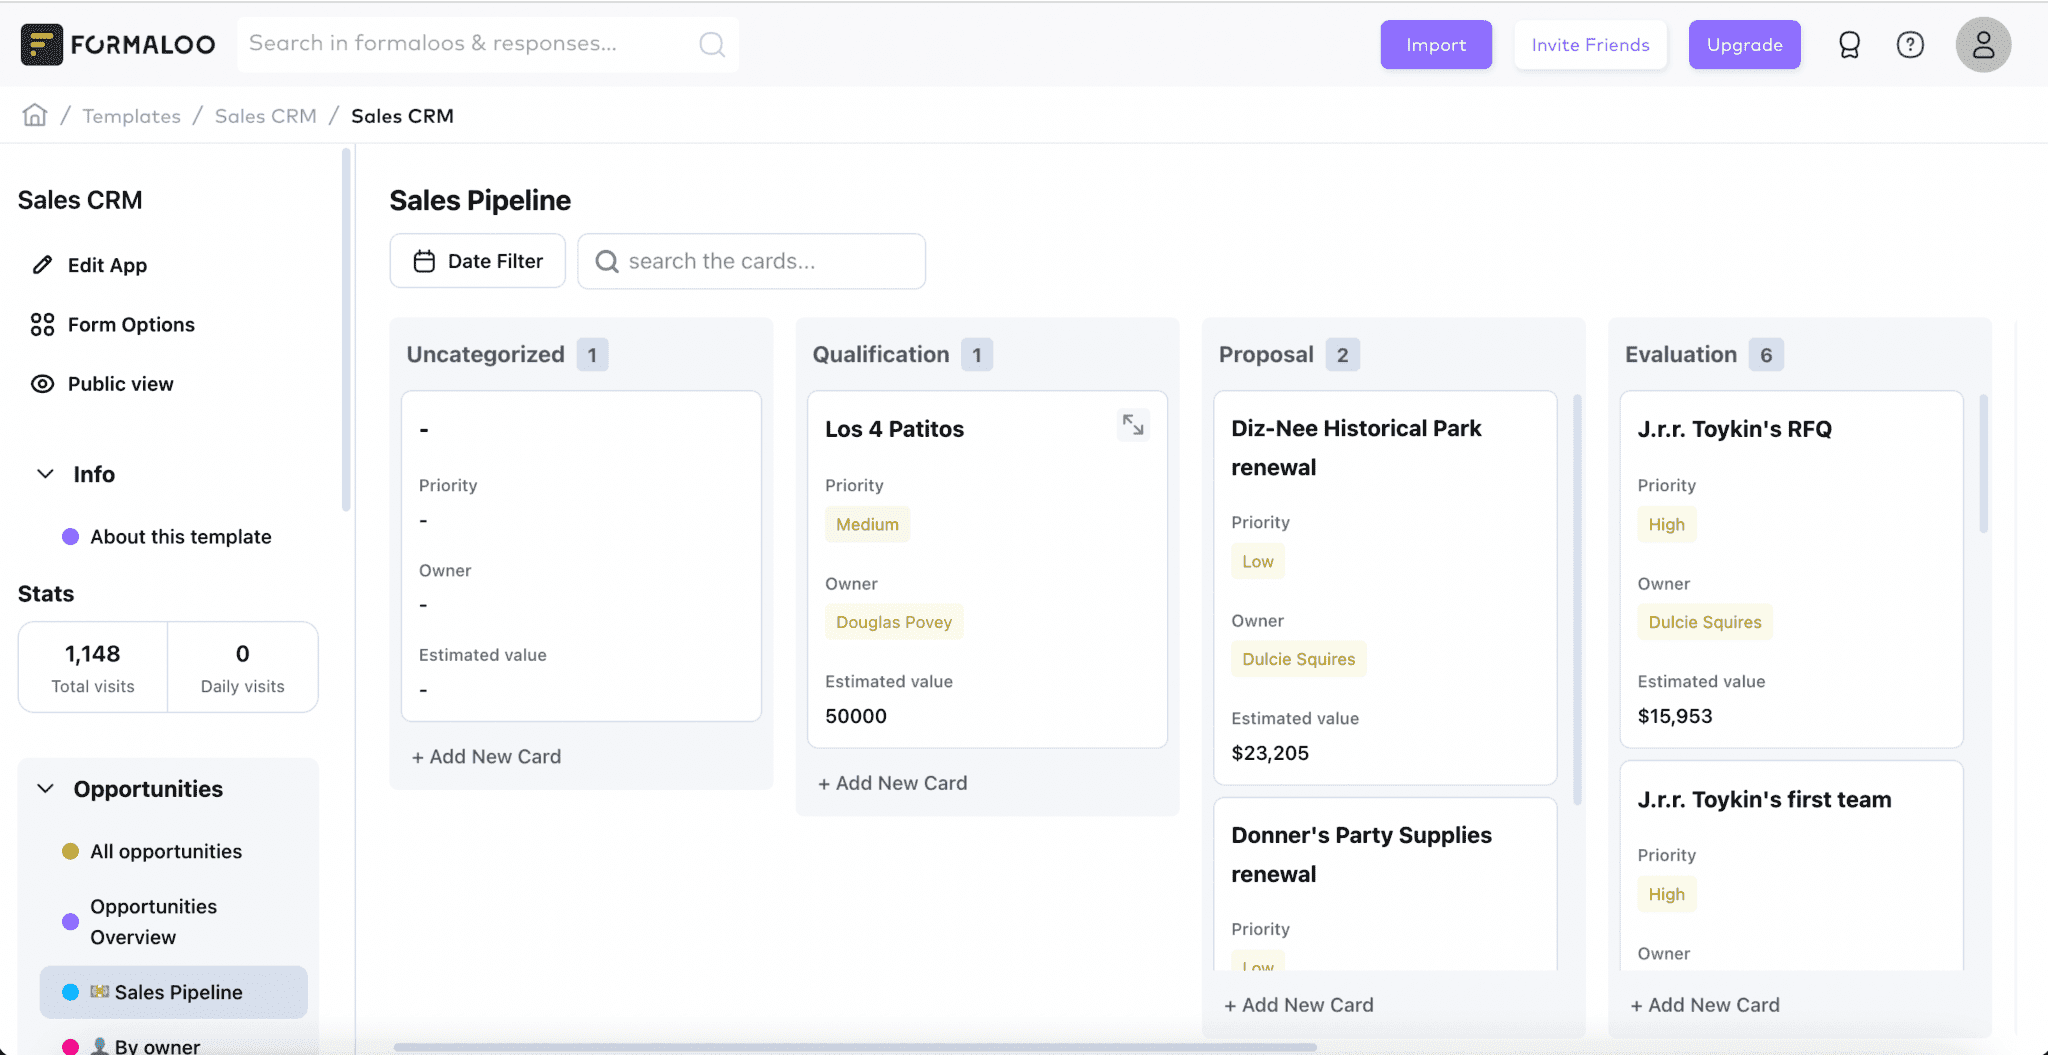Open the J.r.r. Toykin's first team card

(1791, 866)
